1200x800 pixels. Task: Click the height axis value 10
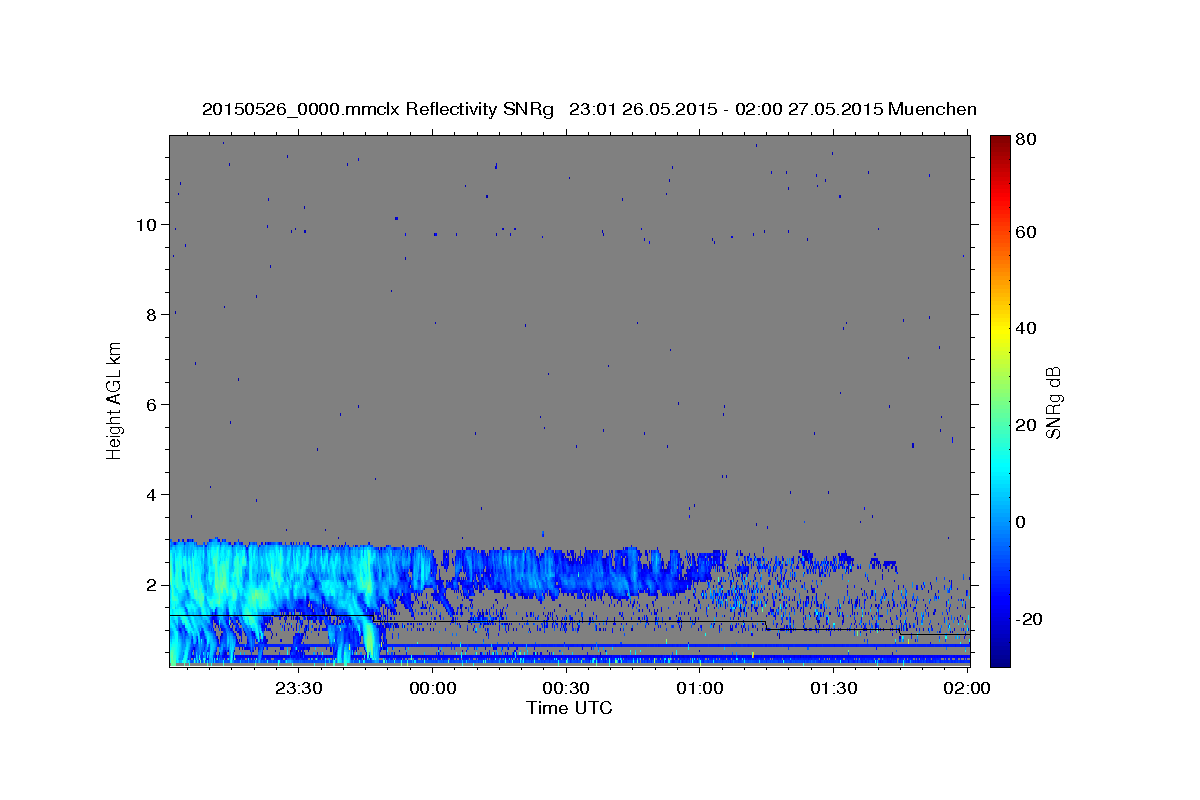pyautogui.click(x=147, y=224)
